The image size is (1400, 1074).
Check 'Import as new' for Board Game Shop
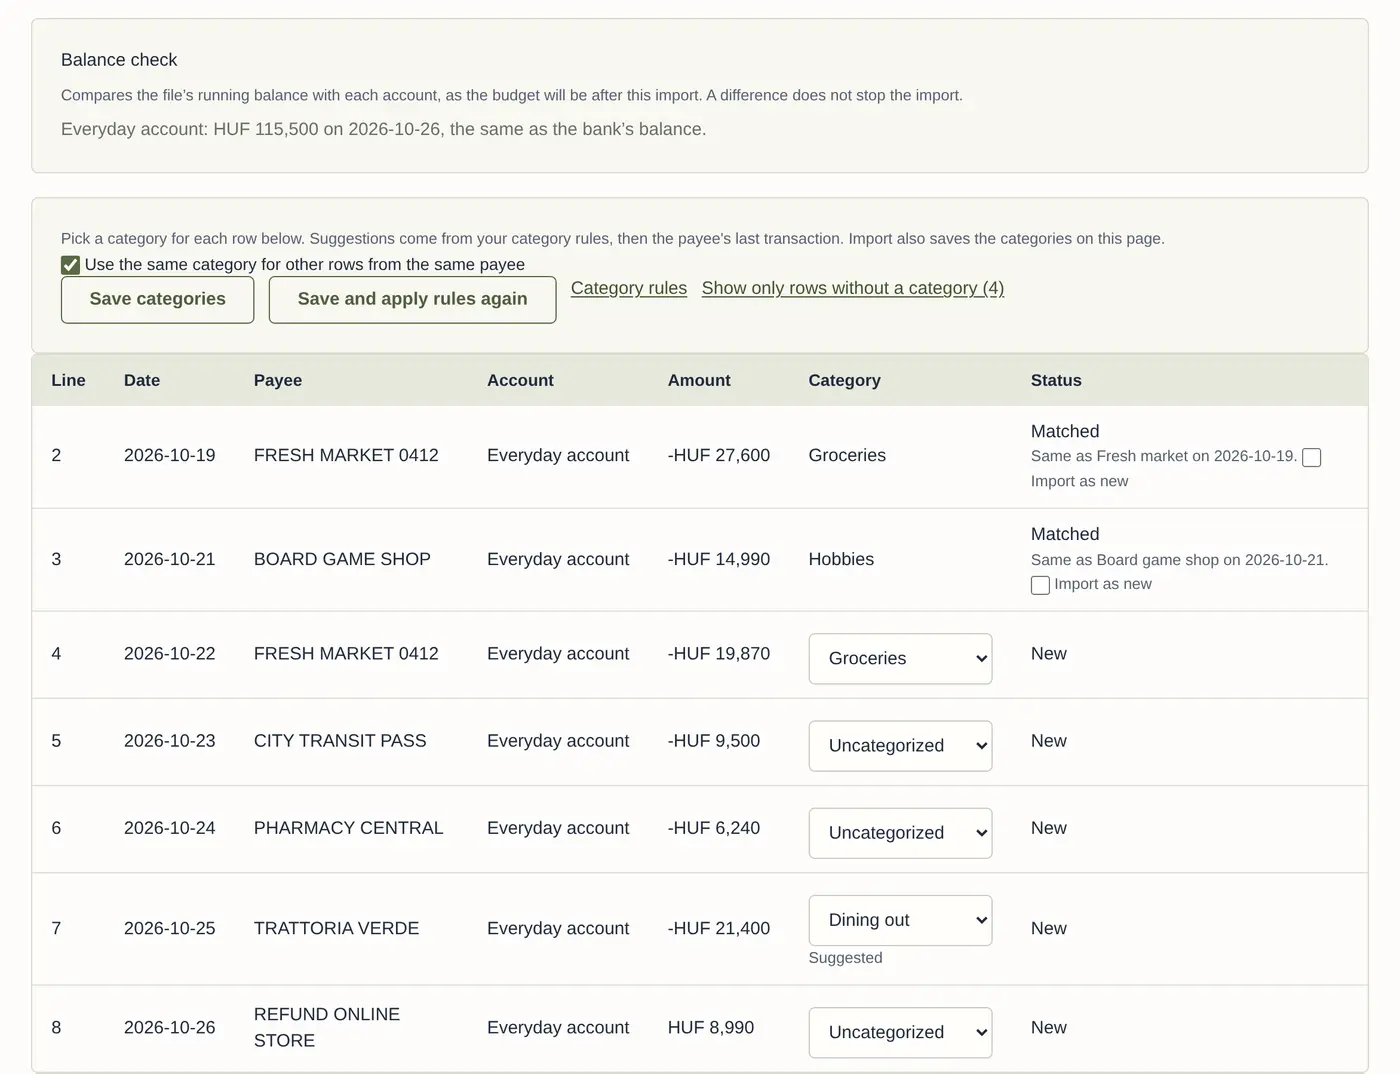1040,585
